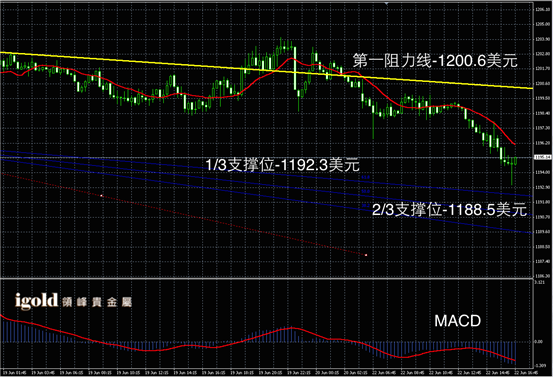Select the 61.8 Fibonacci level label

[x=366, y=177]
